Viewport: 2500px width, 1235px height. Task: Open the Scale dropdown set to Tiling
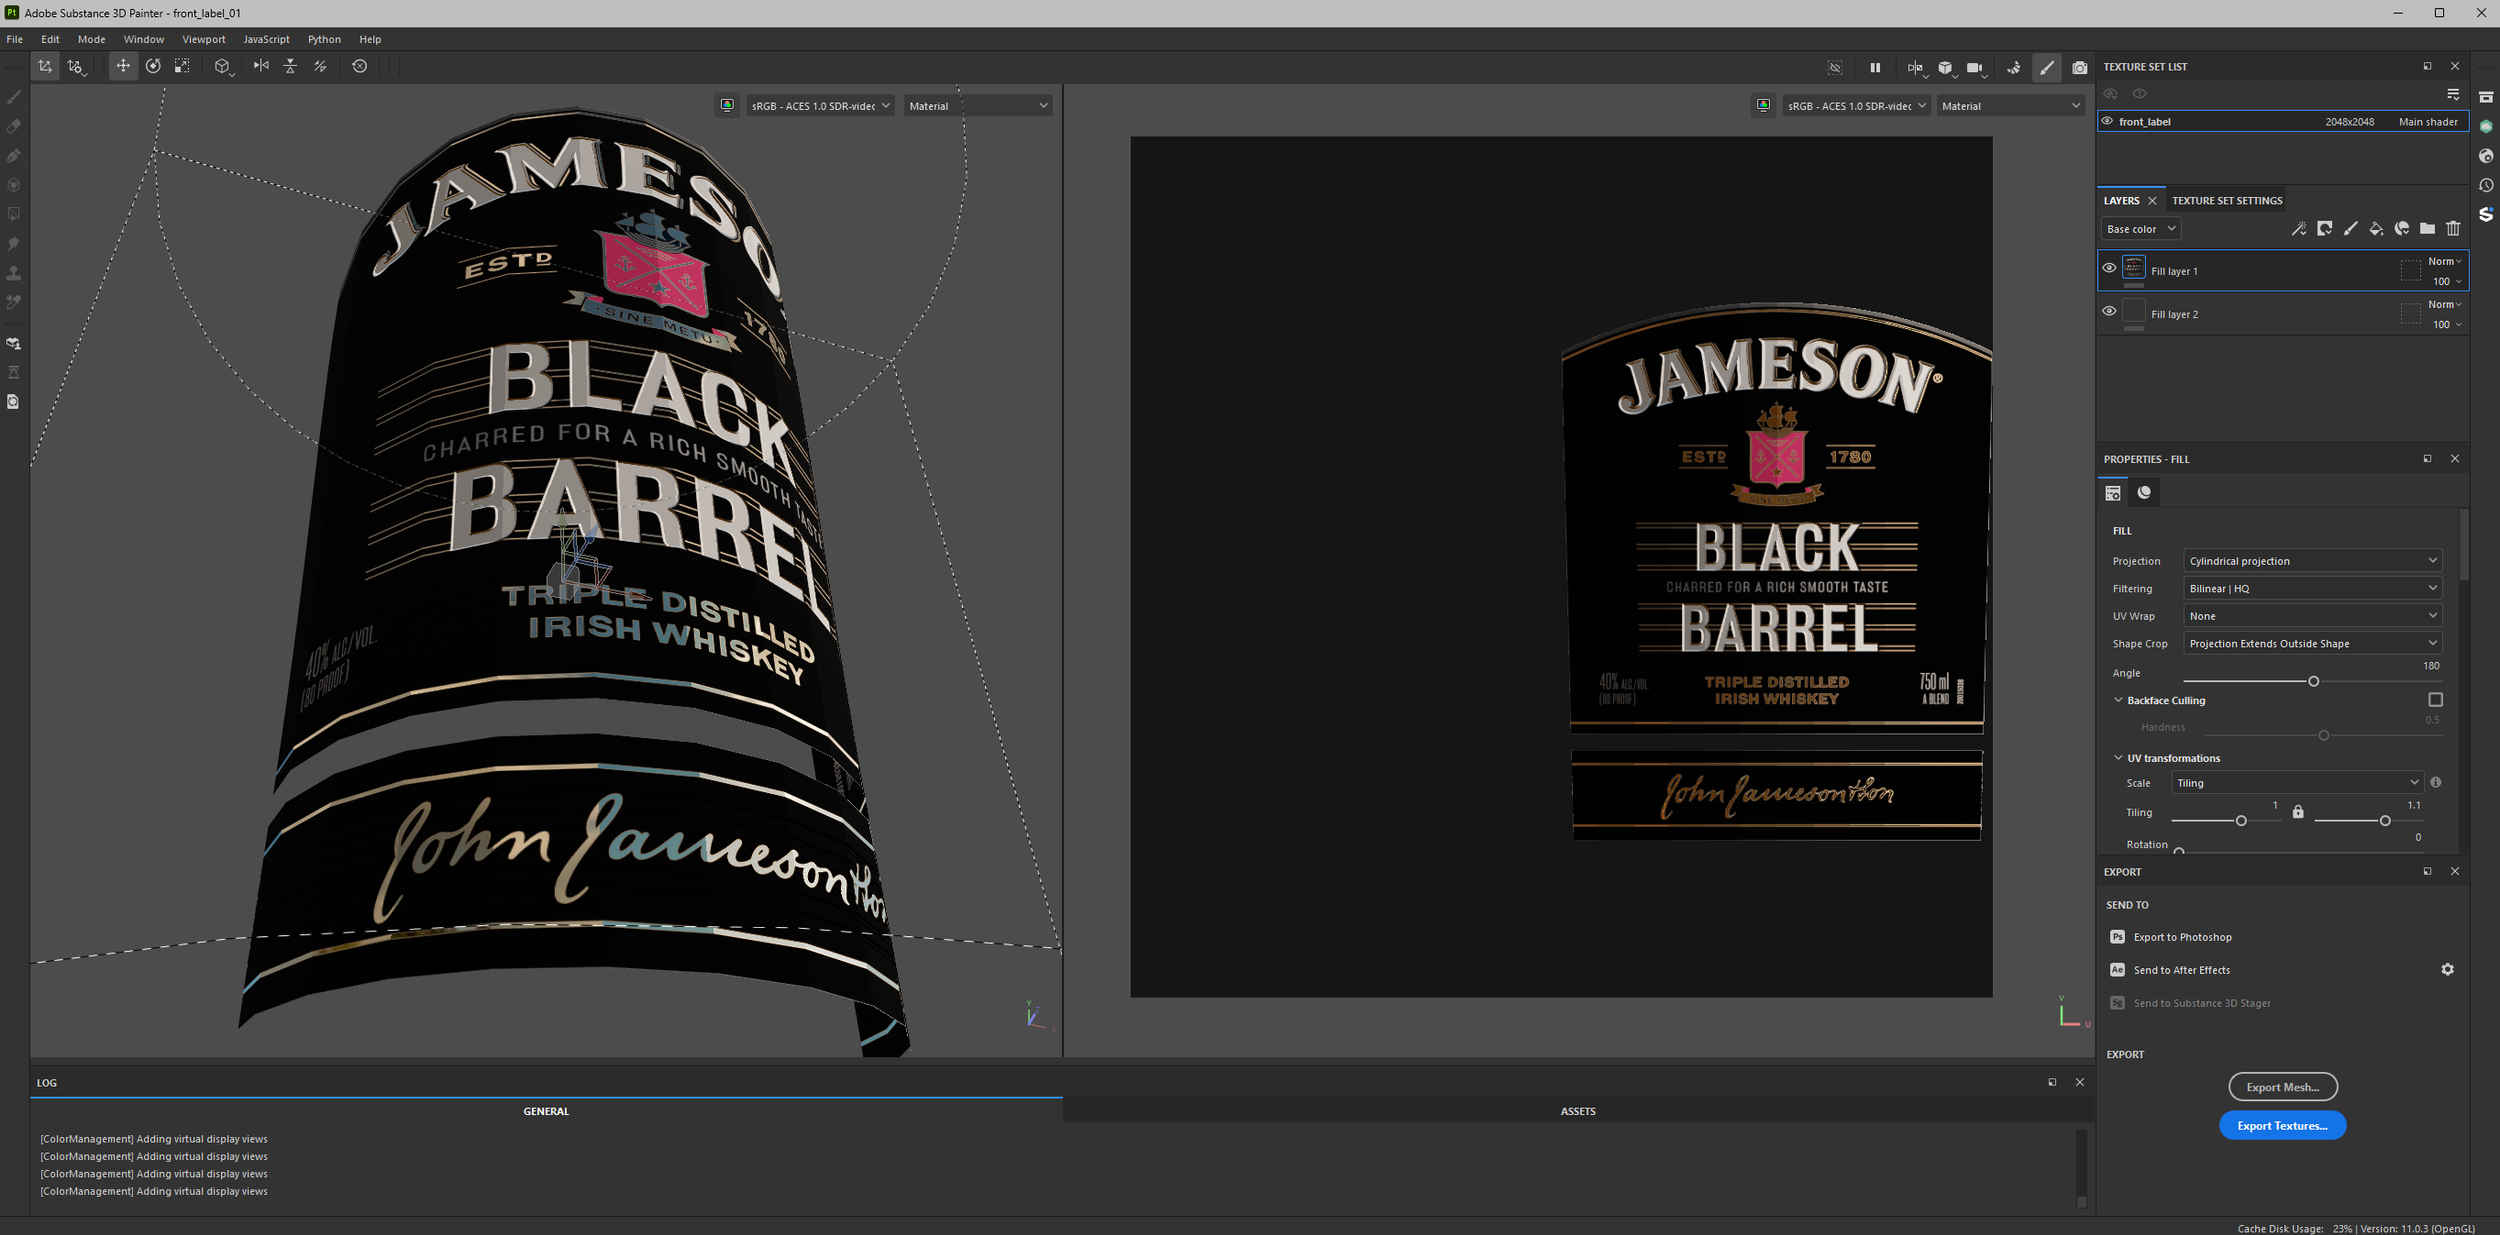[x=2296, y=783]
